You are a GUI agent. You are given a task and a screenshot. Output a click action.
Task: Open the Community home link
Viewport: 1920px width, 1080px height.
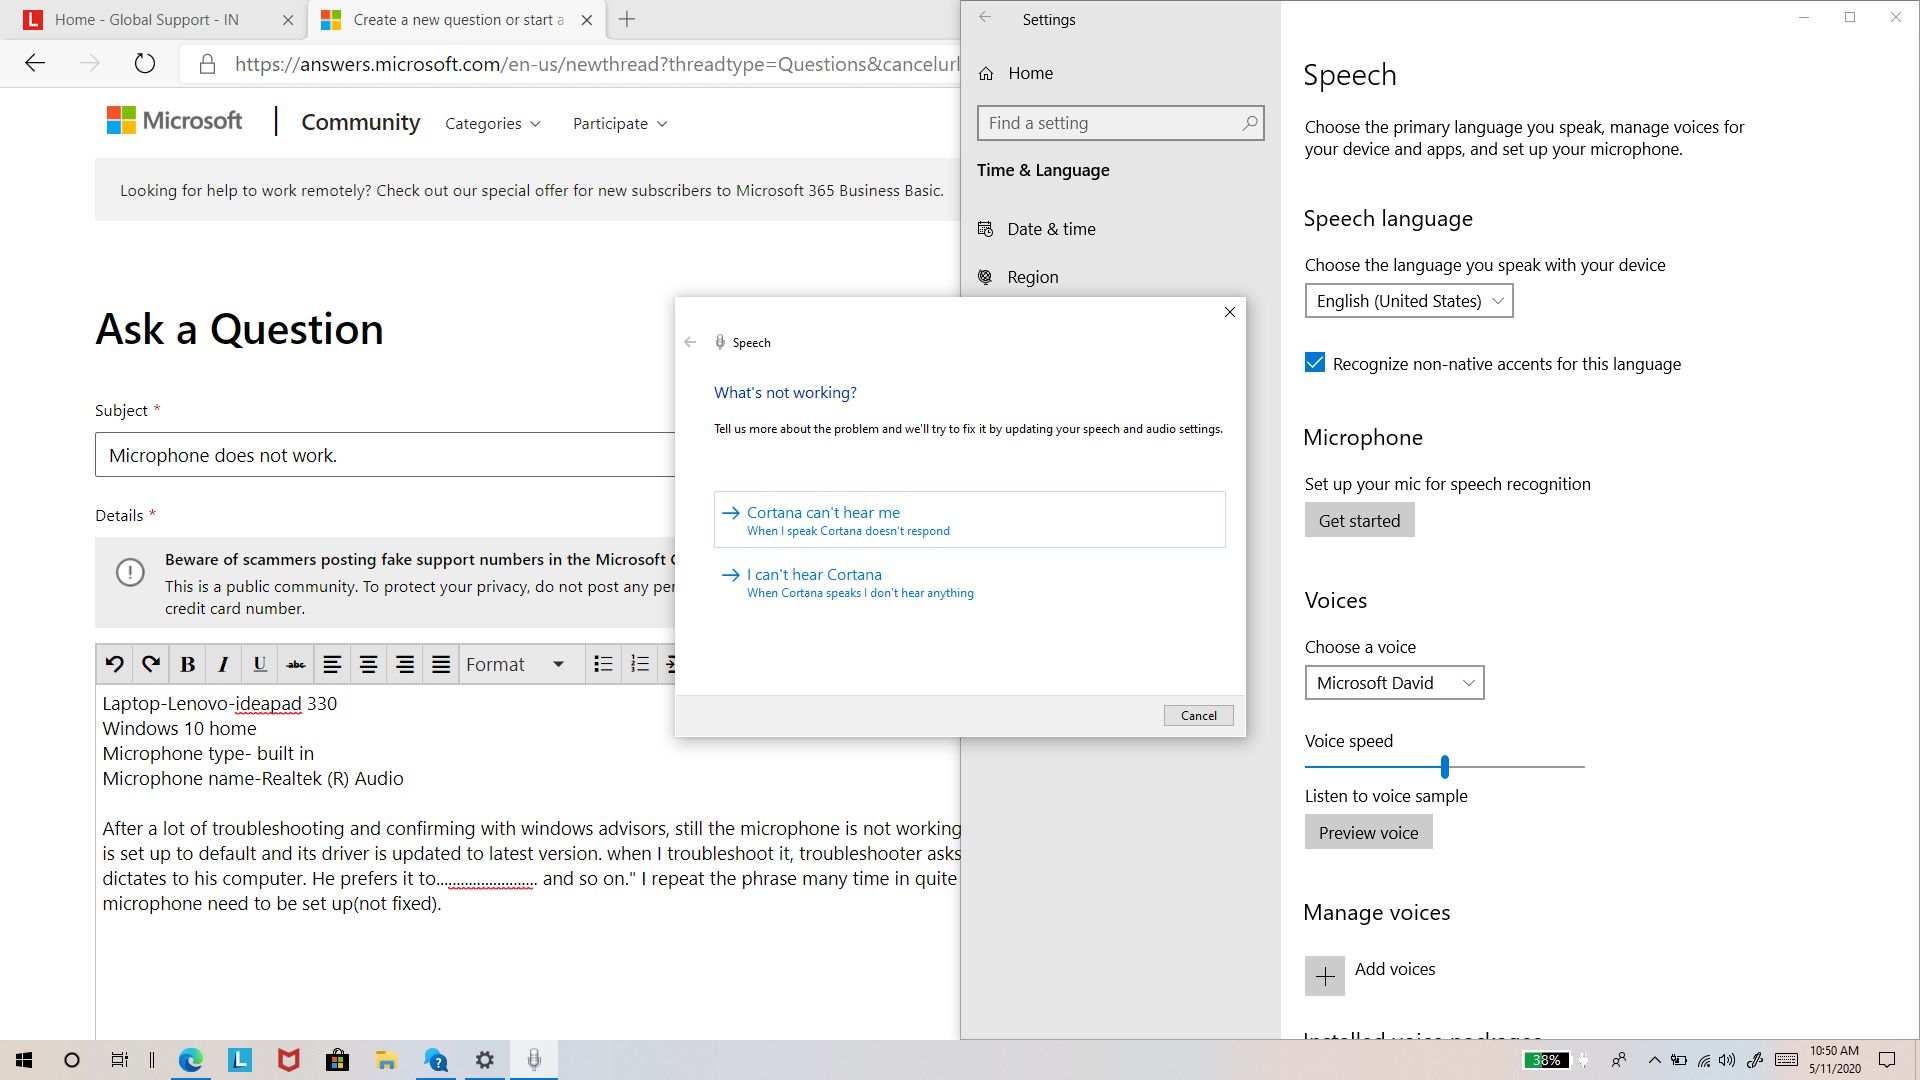(x=361, y=122)
